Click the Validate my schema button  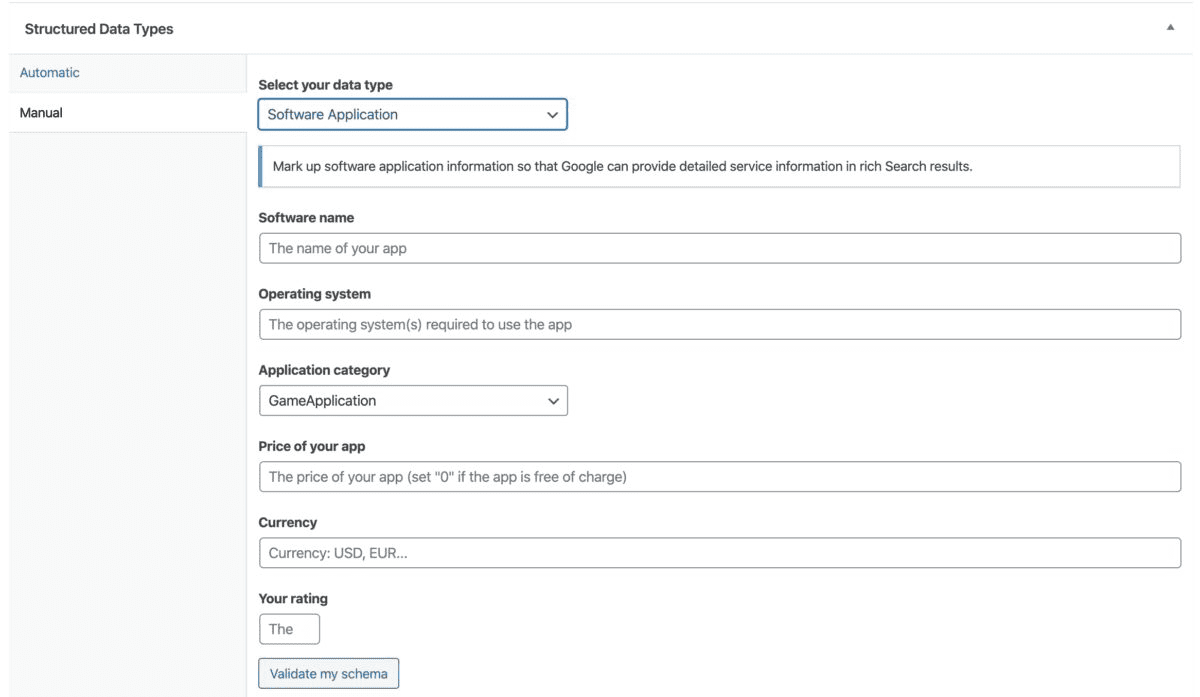click(329, 673)
